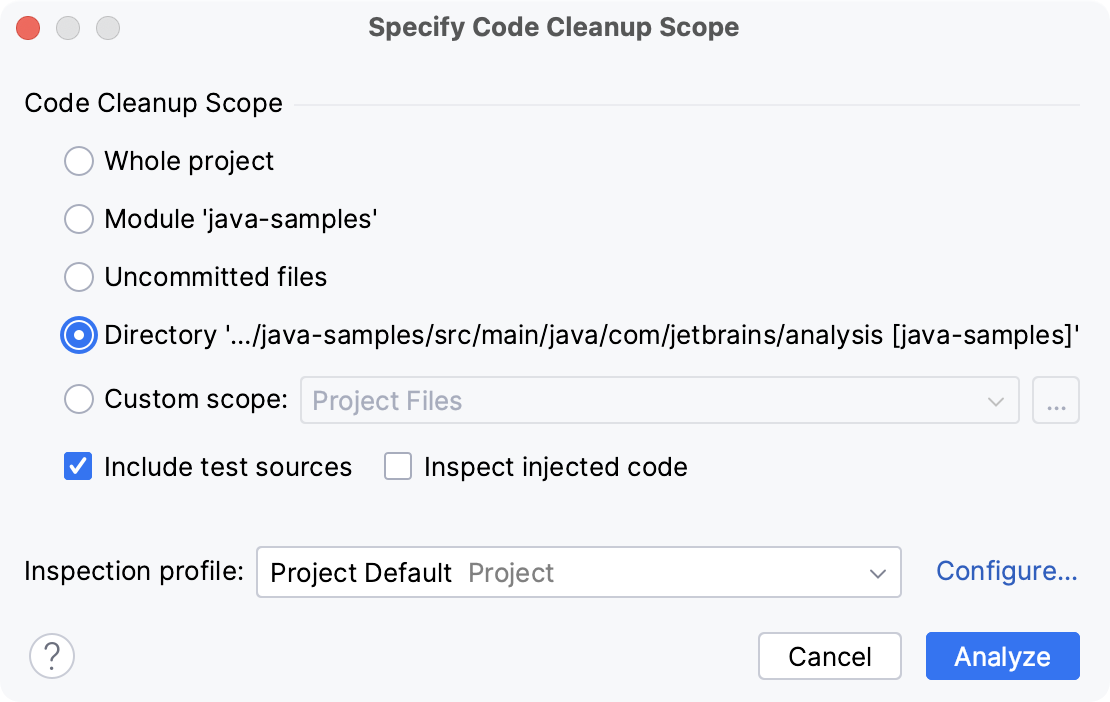Select Module 'java-samples' scope
This screenshot has height=702, width=1110.
[78, 219]
